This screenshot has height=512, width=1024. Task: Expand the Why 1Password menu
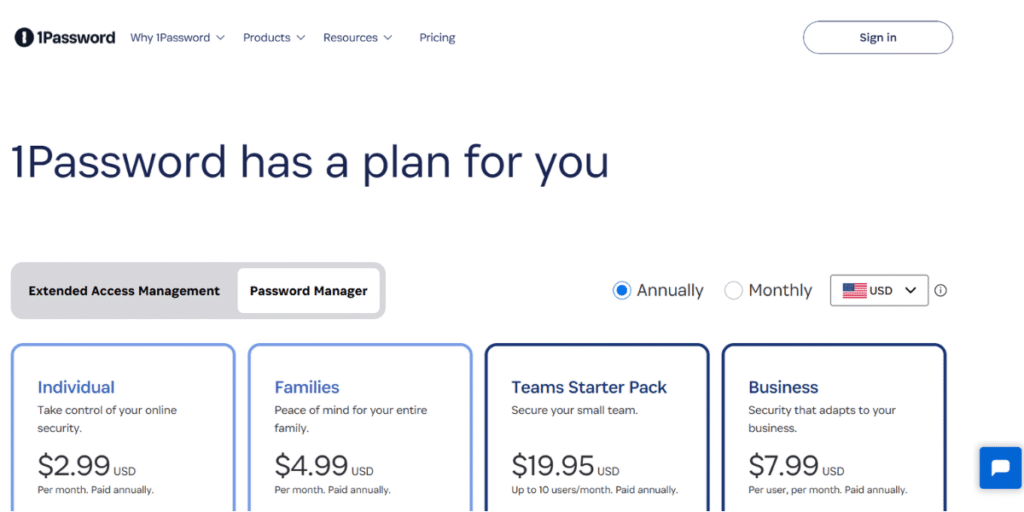(x=177, y=38)
